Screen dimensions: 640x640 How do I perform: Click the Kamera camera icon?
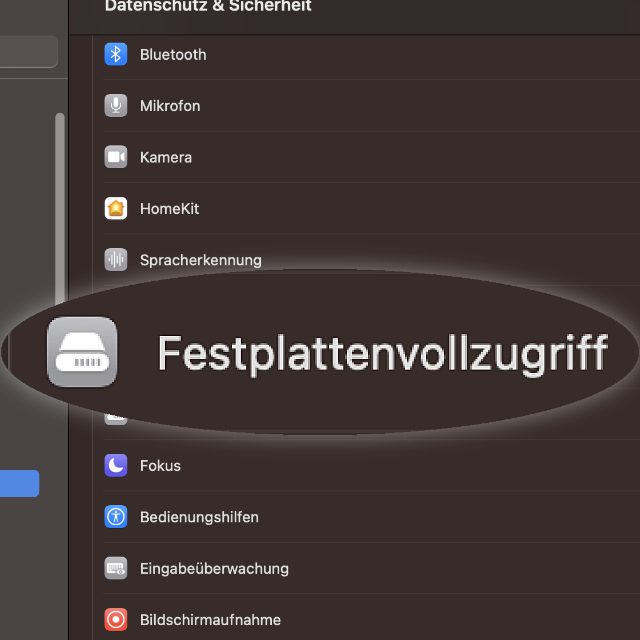point(116,157)
